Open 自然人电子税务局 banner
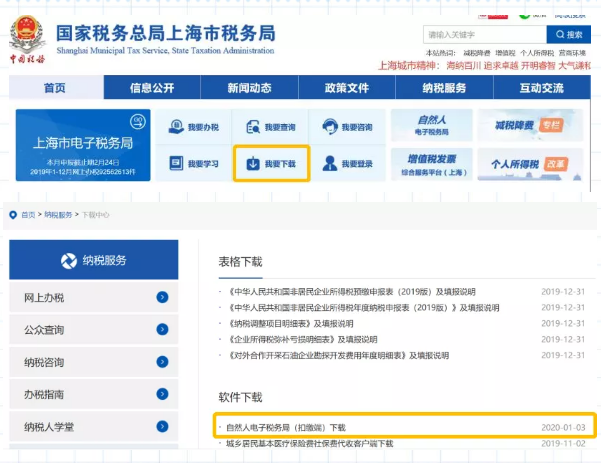Screen dimensions: 601x463 pos(432,125)
